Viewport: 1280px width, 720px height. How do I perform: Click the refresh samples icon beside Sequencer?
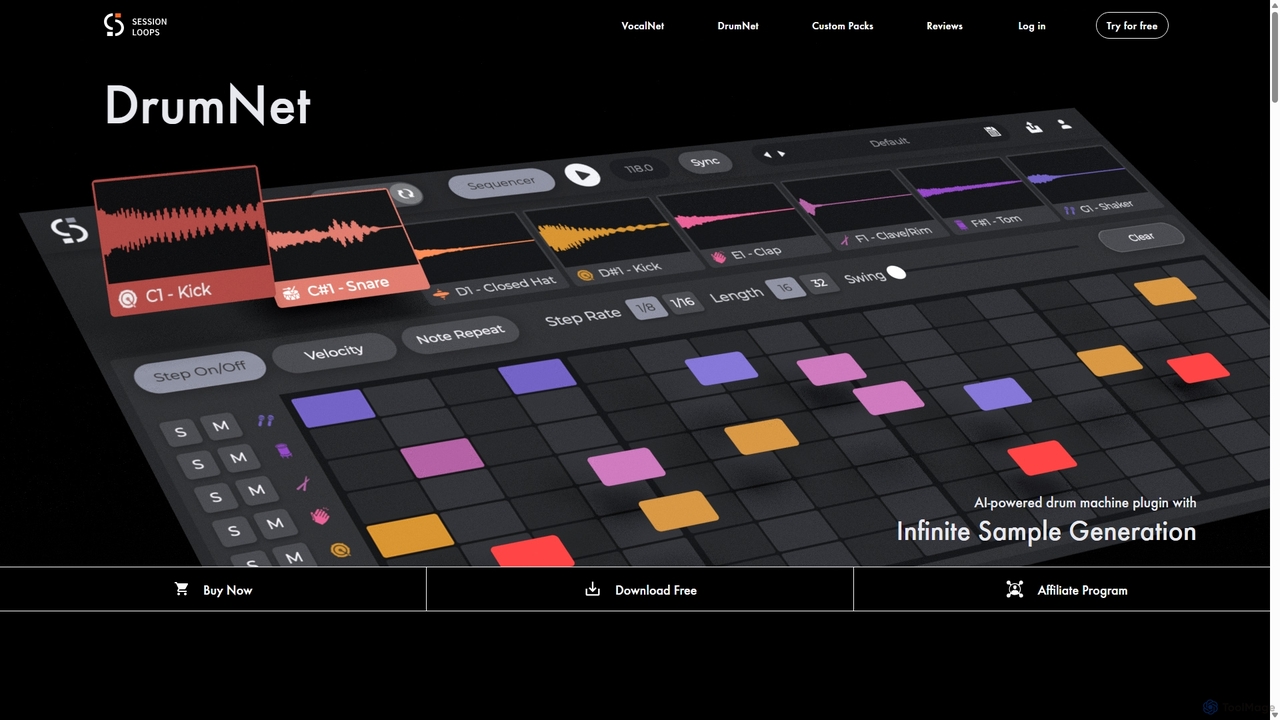point(405,194)
